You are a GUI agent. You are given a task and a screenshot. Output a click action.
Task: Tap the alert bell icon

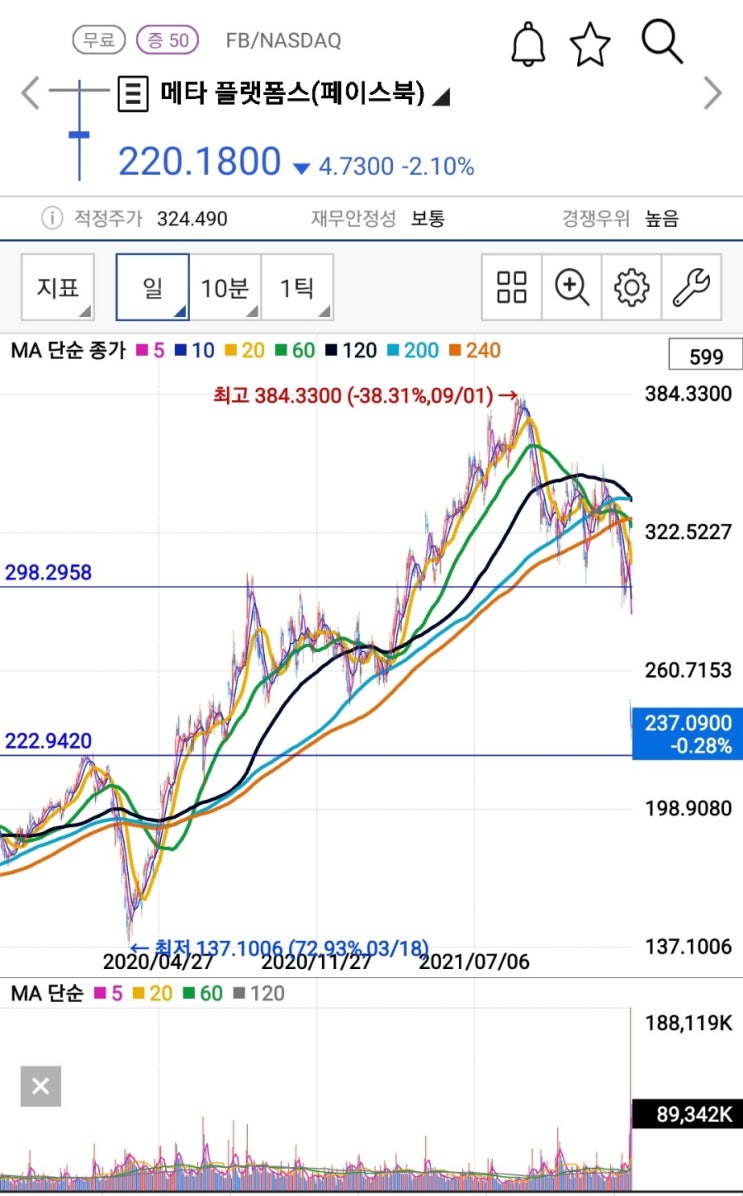[528, 43]
